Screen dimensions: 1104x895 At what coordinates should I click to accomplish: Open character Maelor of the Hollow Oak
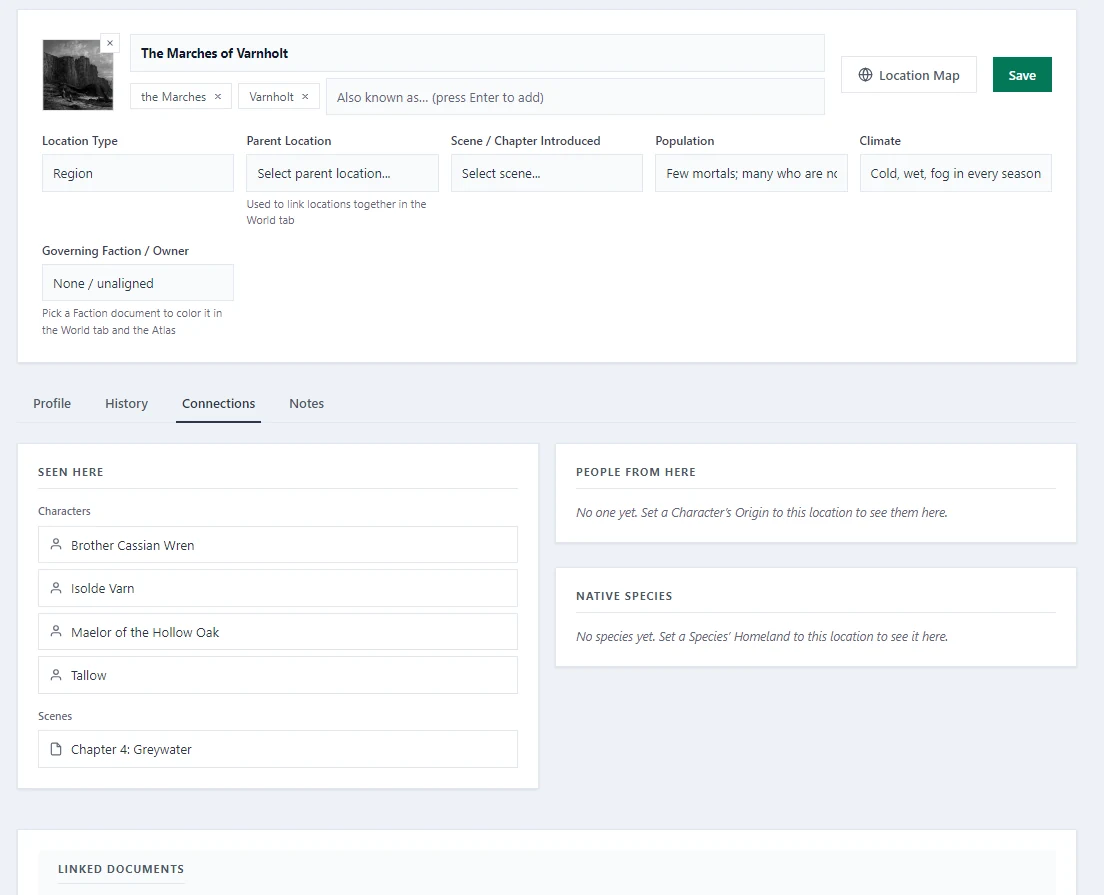pos(277,632)
